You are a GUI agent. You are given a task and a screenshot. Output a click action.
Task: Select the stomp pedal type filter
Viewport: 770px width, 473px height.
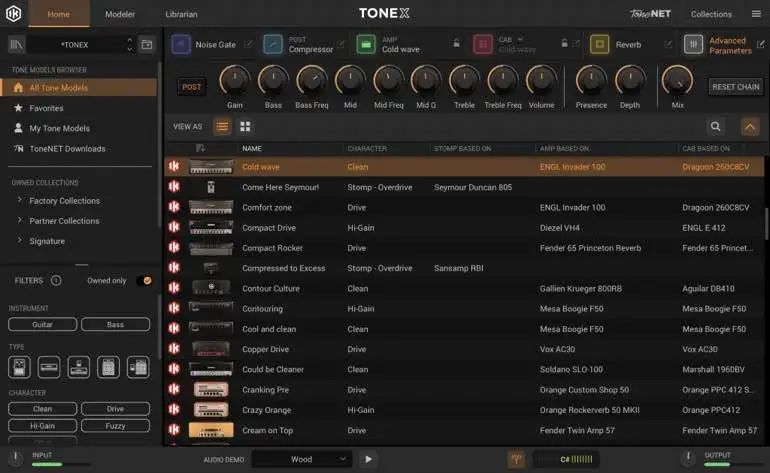19,367
